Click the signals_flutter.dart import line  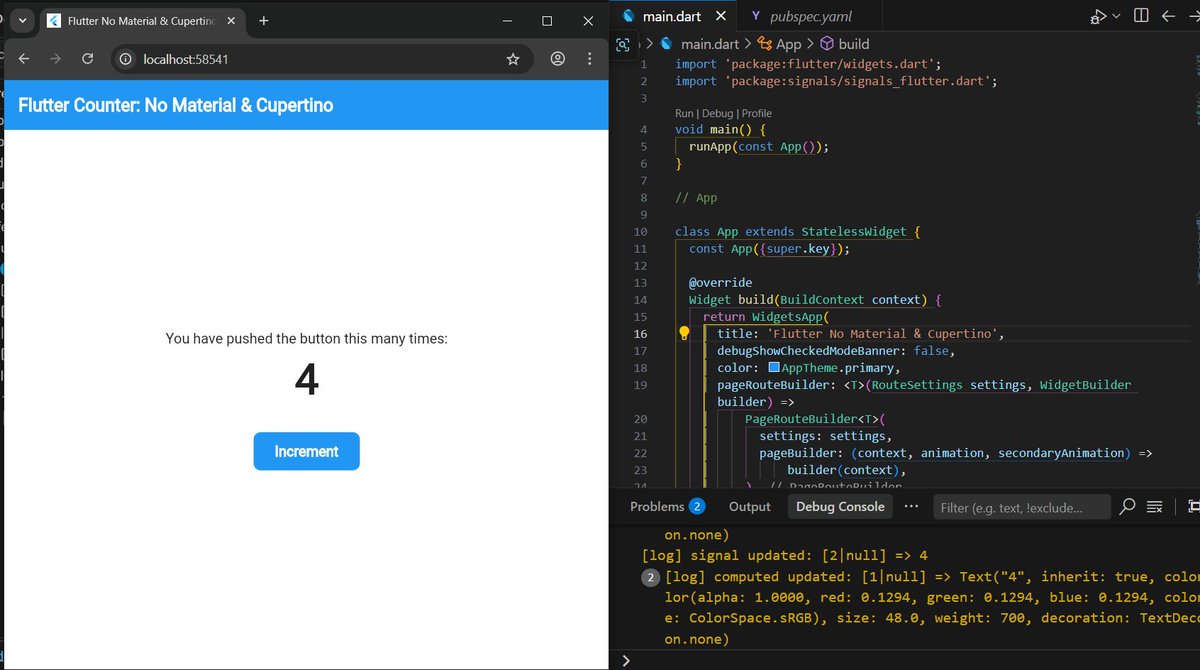[836, 81]
